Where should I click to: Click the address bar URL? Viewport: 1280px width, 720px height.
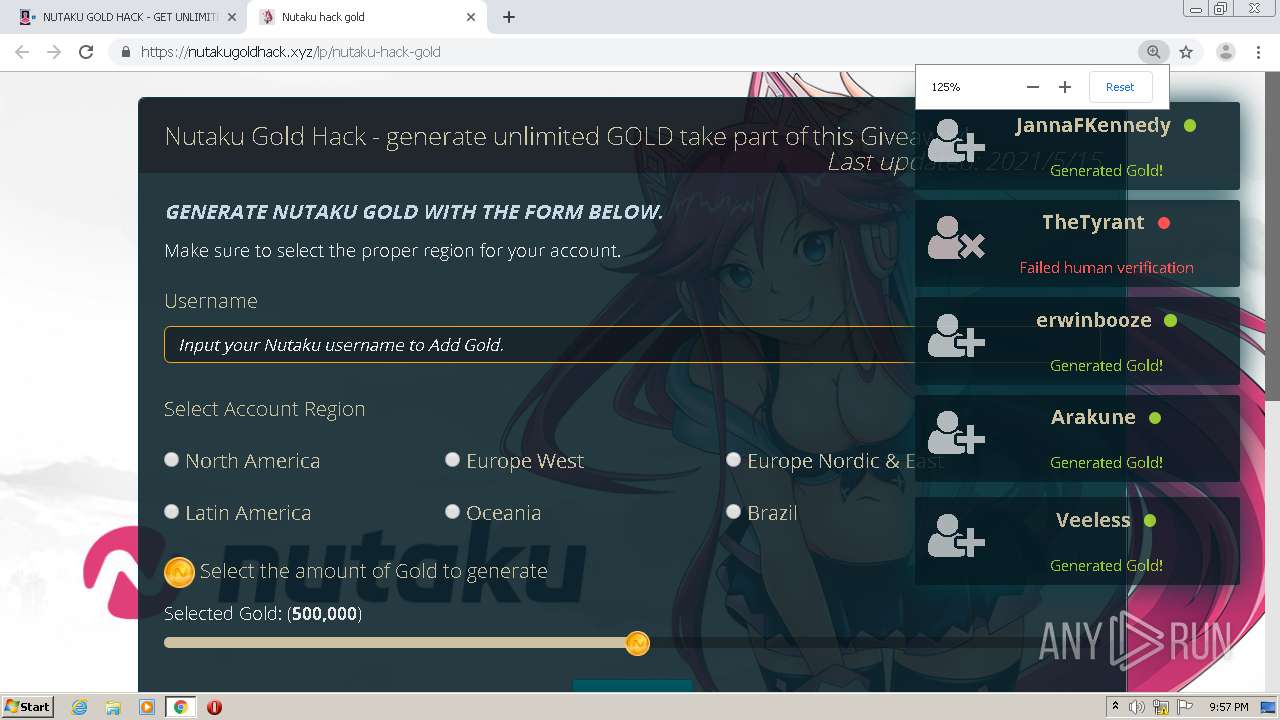(291, 52)
